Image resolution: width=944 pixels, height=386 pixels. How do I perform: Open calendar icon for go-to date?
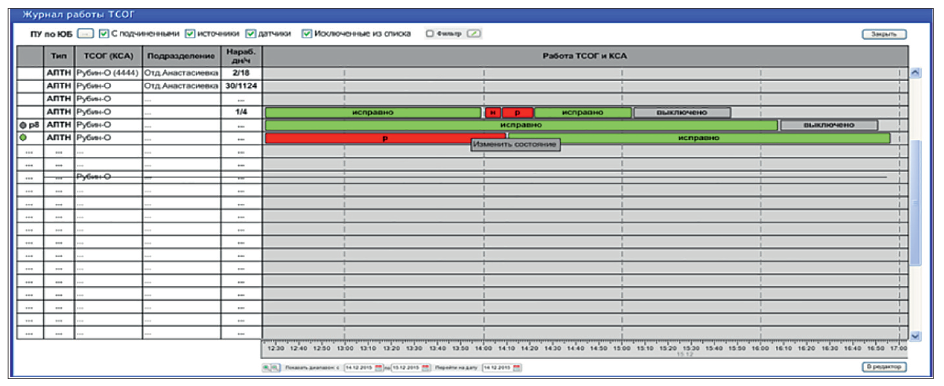pos(516,367)
